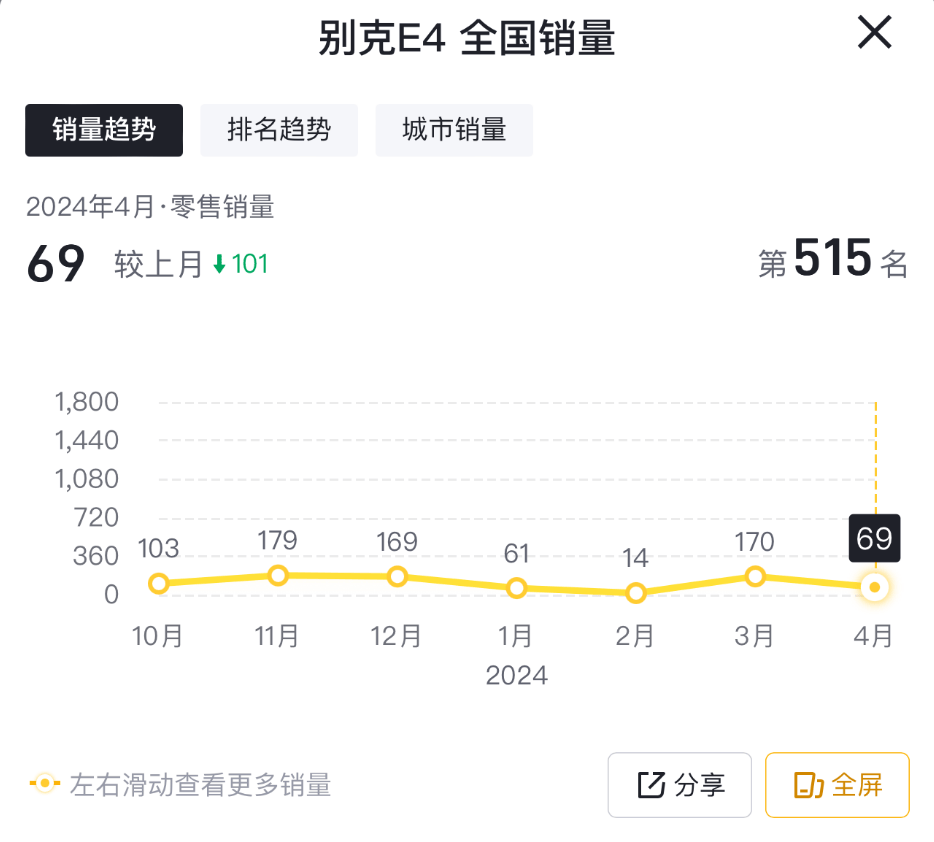934x842 pixels.
Task: Click the highlighted April data point
Action: (x=874, y=587)
